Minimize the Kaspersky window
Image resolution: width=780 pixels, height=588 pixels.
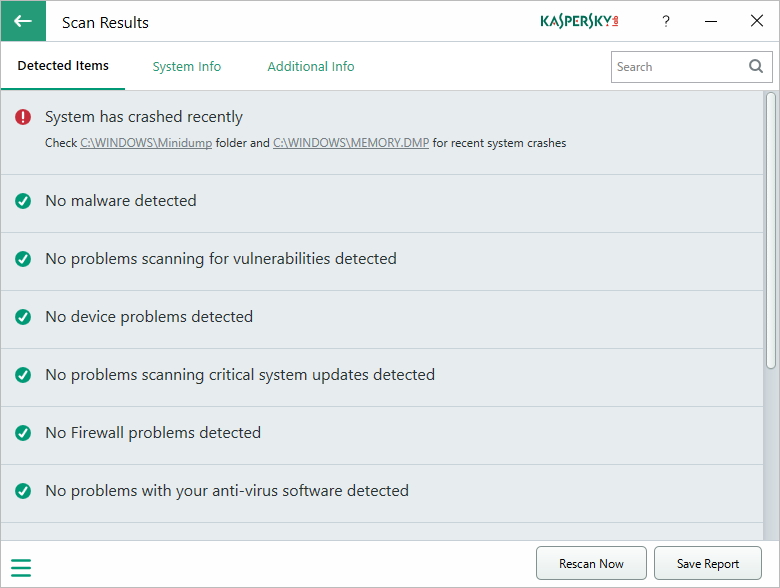click(711, 21)
